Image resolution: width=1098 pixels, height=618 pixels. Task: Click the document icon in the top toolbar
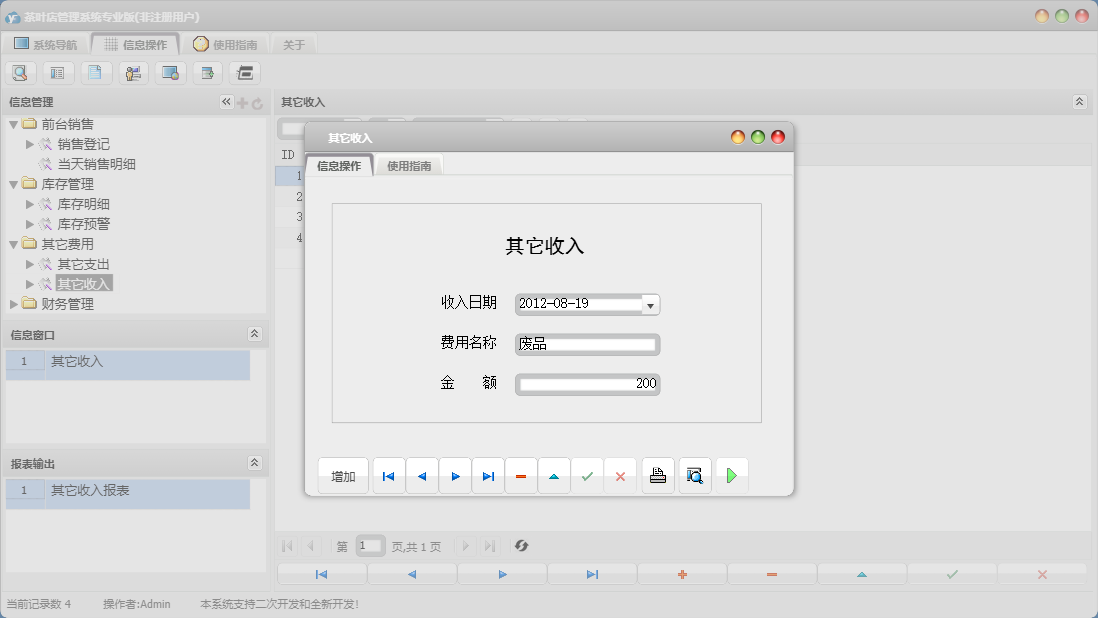(96, 72)
